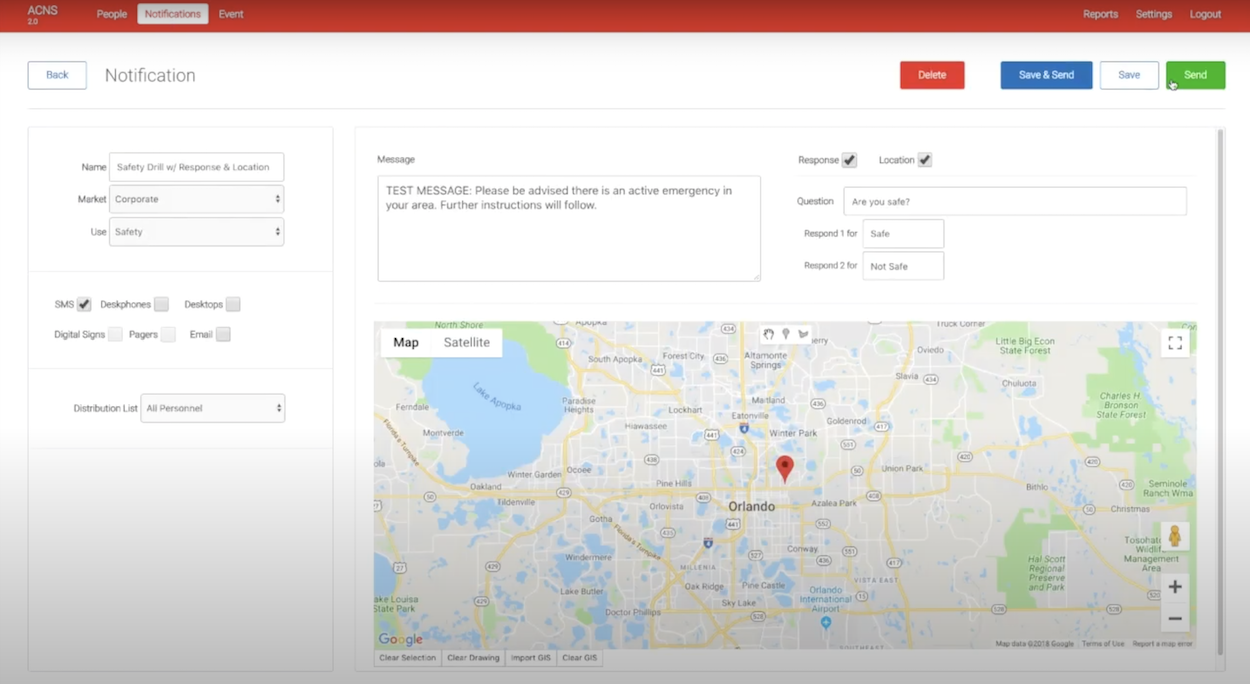Viewport: 1250px width, 684px height.
Task: Click the Notification page heading
Action: click(150, 75)
